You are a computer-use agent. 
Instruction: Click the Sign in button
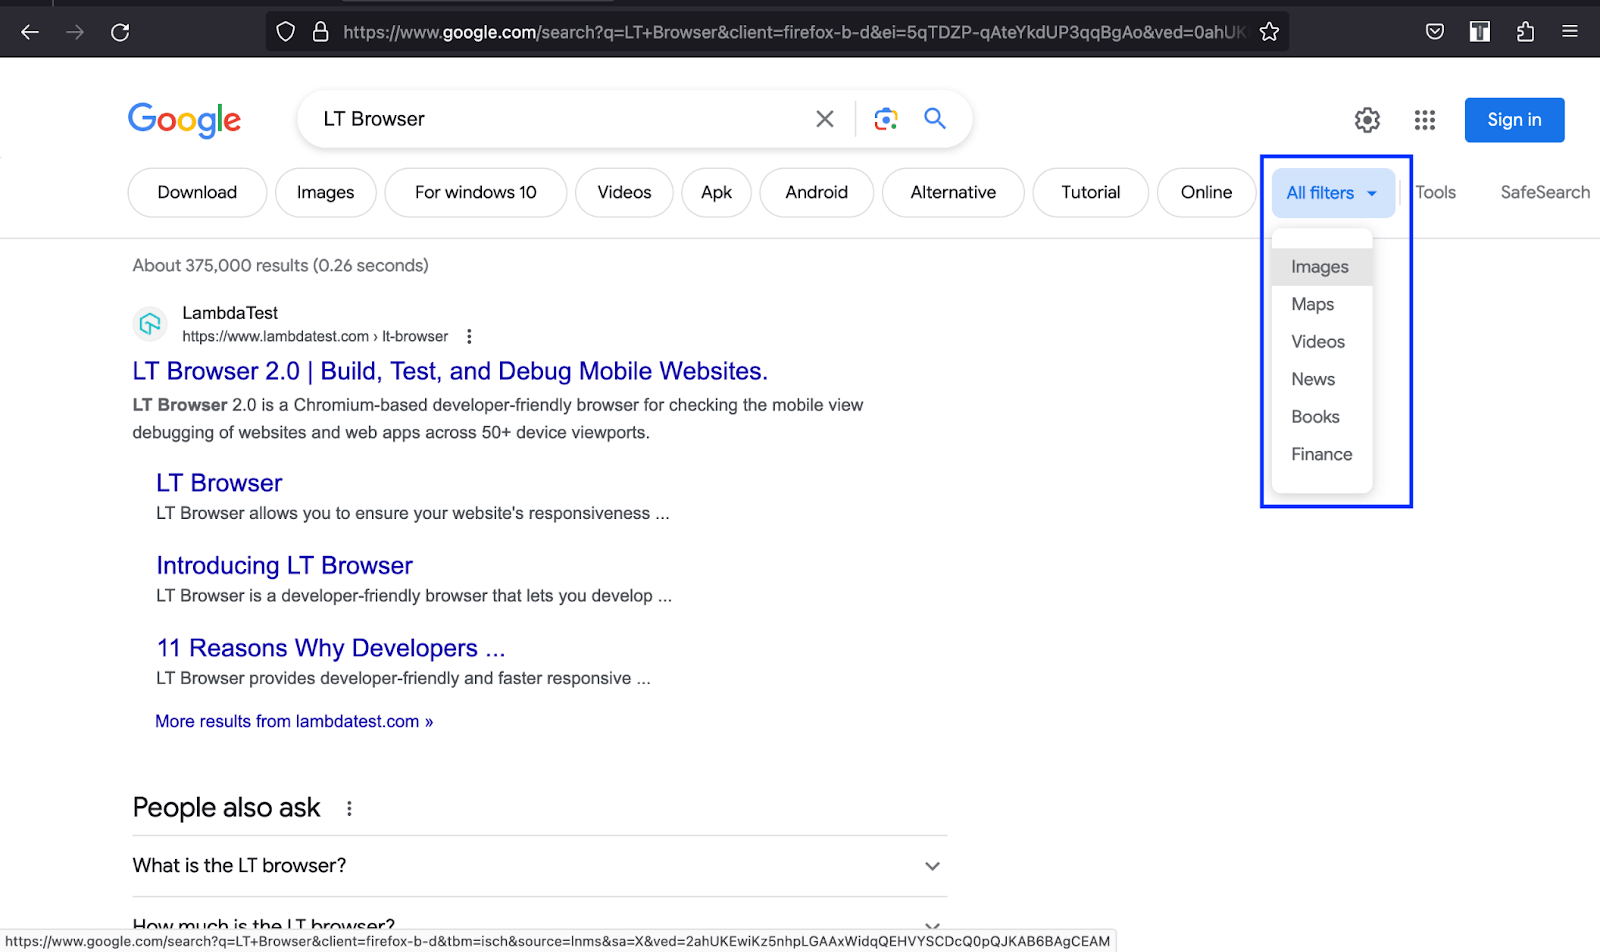pyautogui.click(x=1513, y=120)
